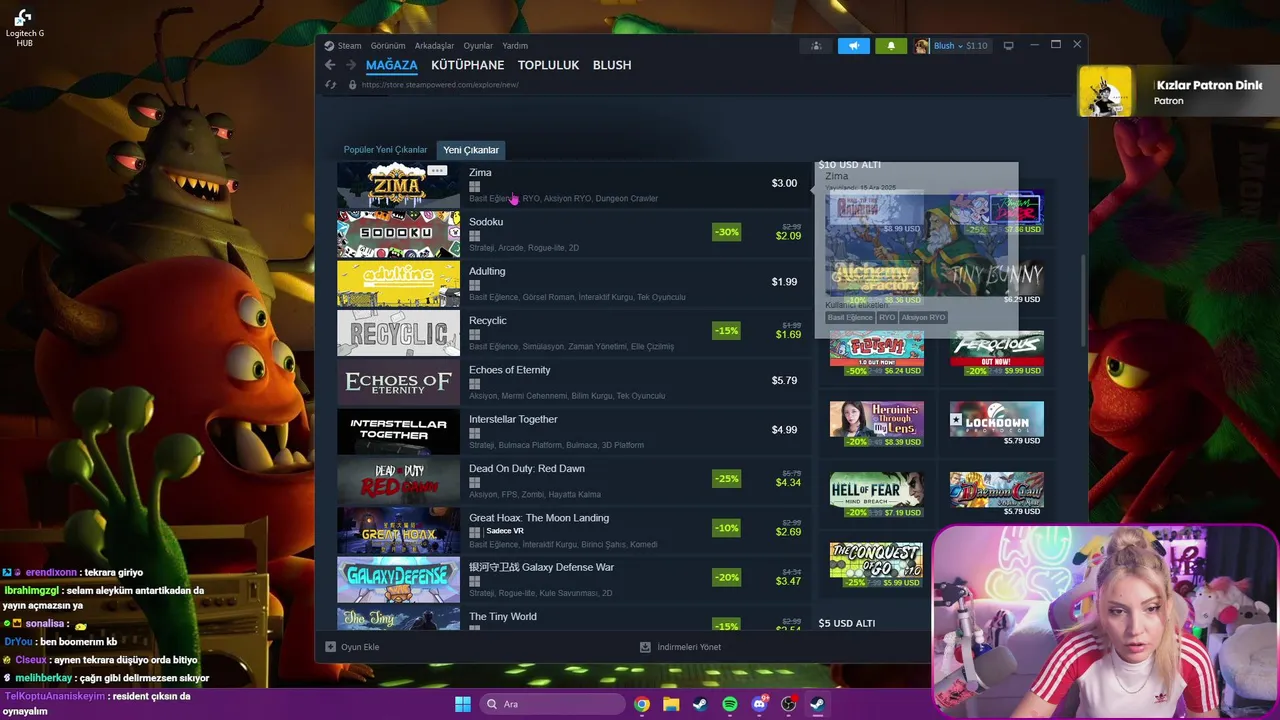Open the first Steam icon in taskbar
1280x720 pixels.
pyautogui.click(x=700, y=704)
